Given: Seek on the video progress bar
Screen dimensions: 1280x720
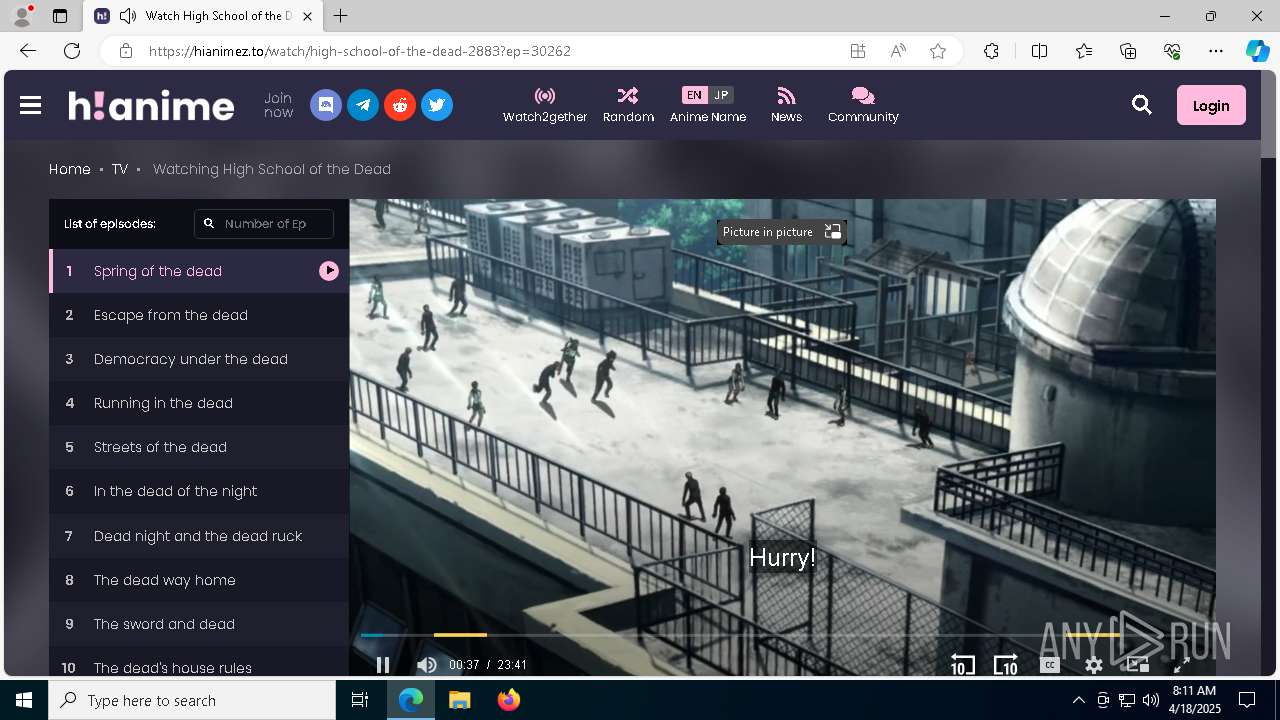Looking at the screenshot, I should point(782,635).
